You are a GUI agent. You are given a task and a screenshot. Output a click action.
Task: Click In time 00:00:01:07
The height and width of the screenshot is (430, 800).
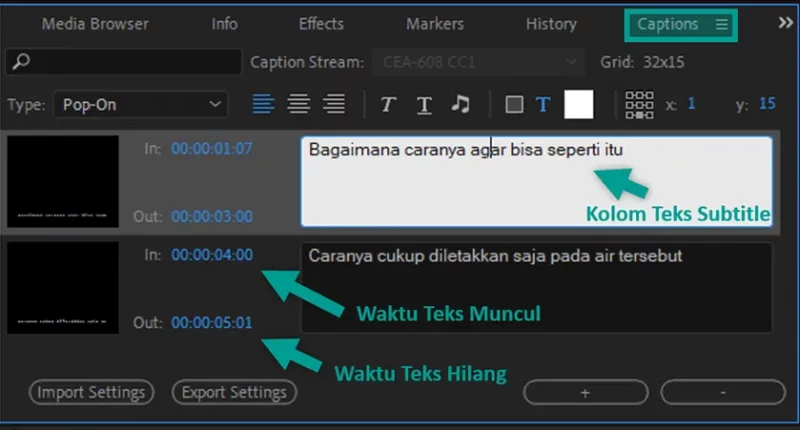pyautogui.click(x=212, y=148)
